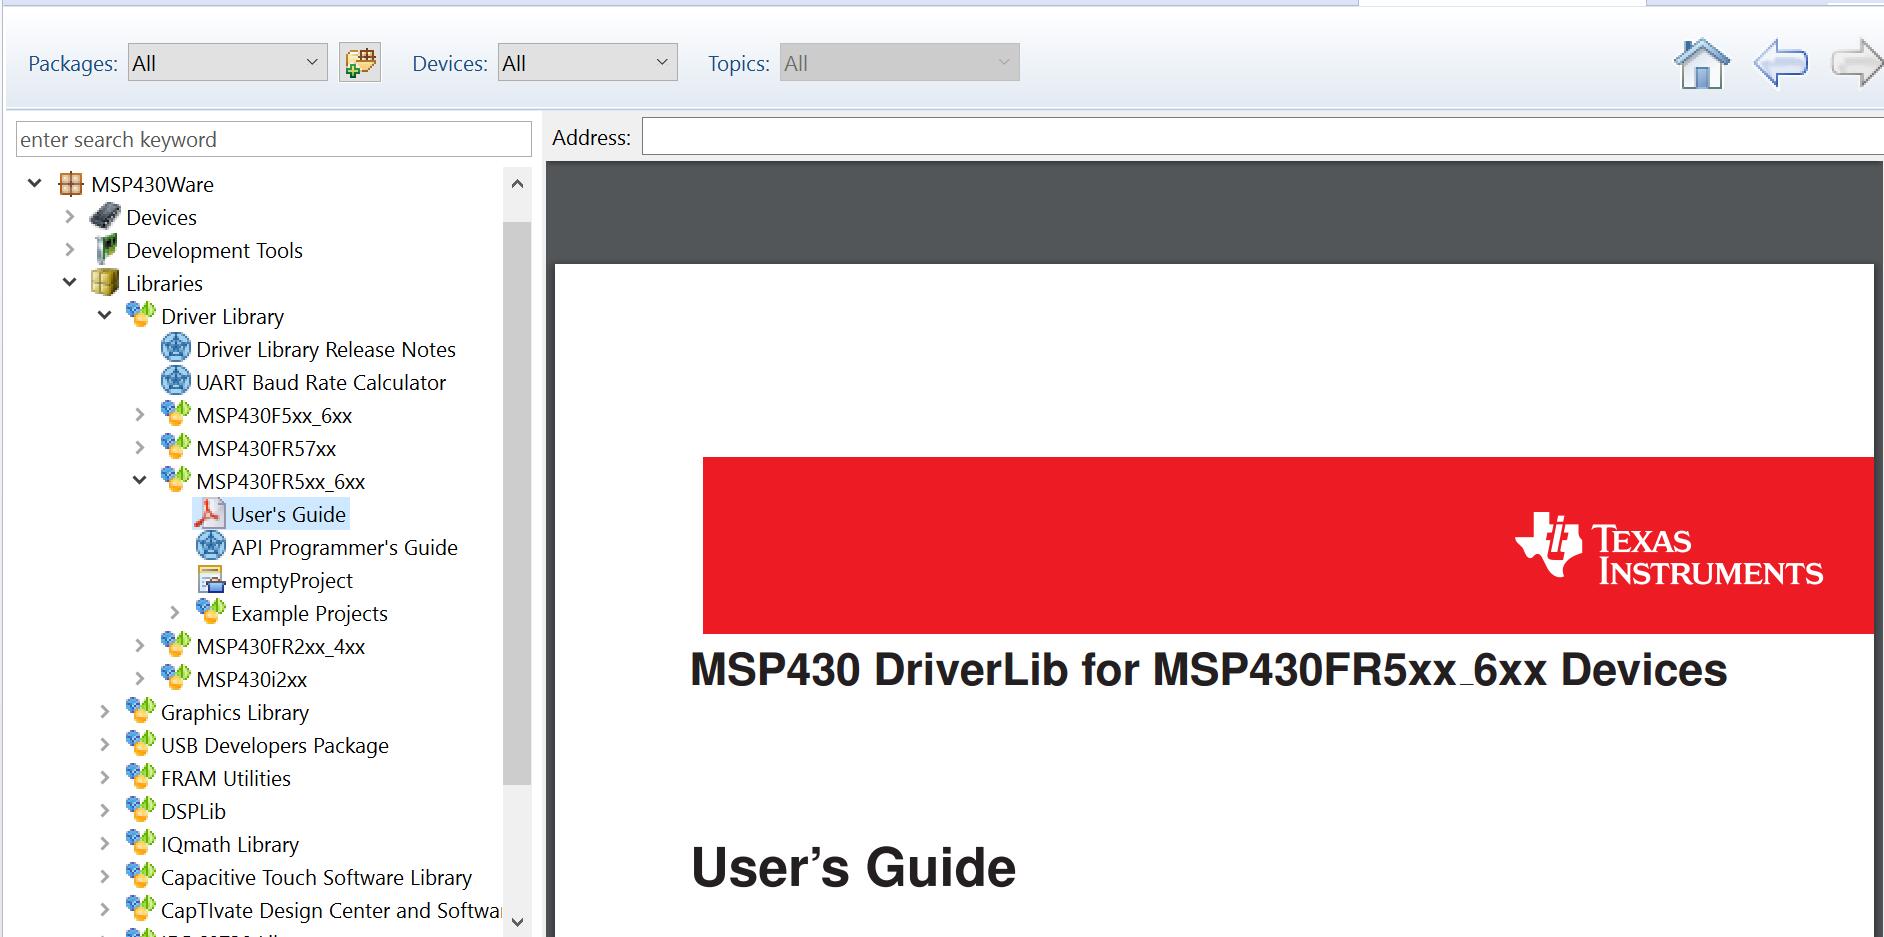Open API Programmer's Guide entry
1884x937 pixels.
344,547
